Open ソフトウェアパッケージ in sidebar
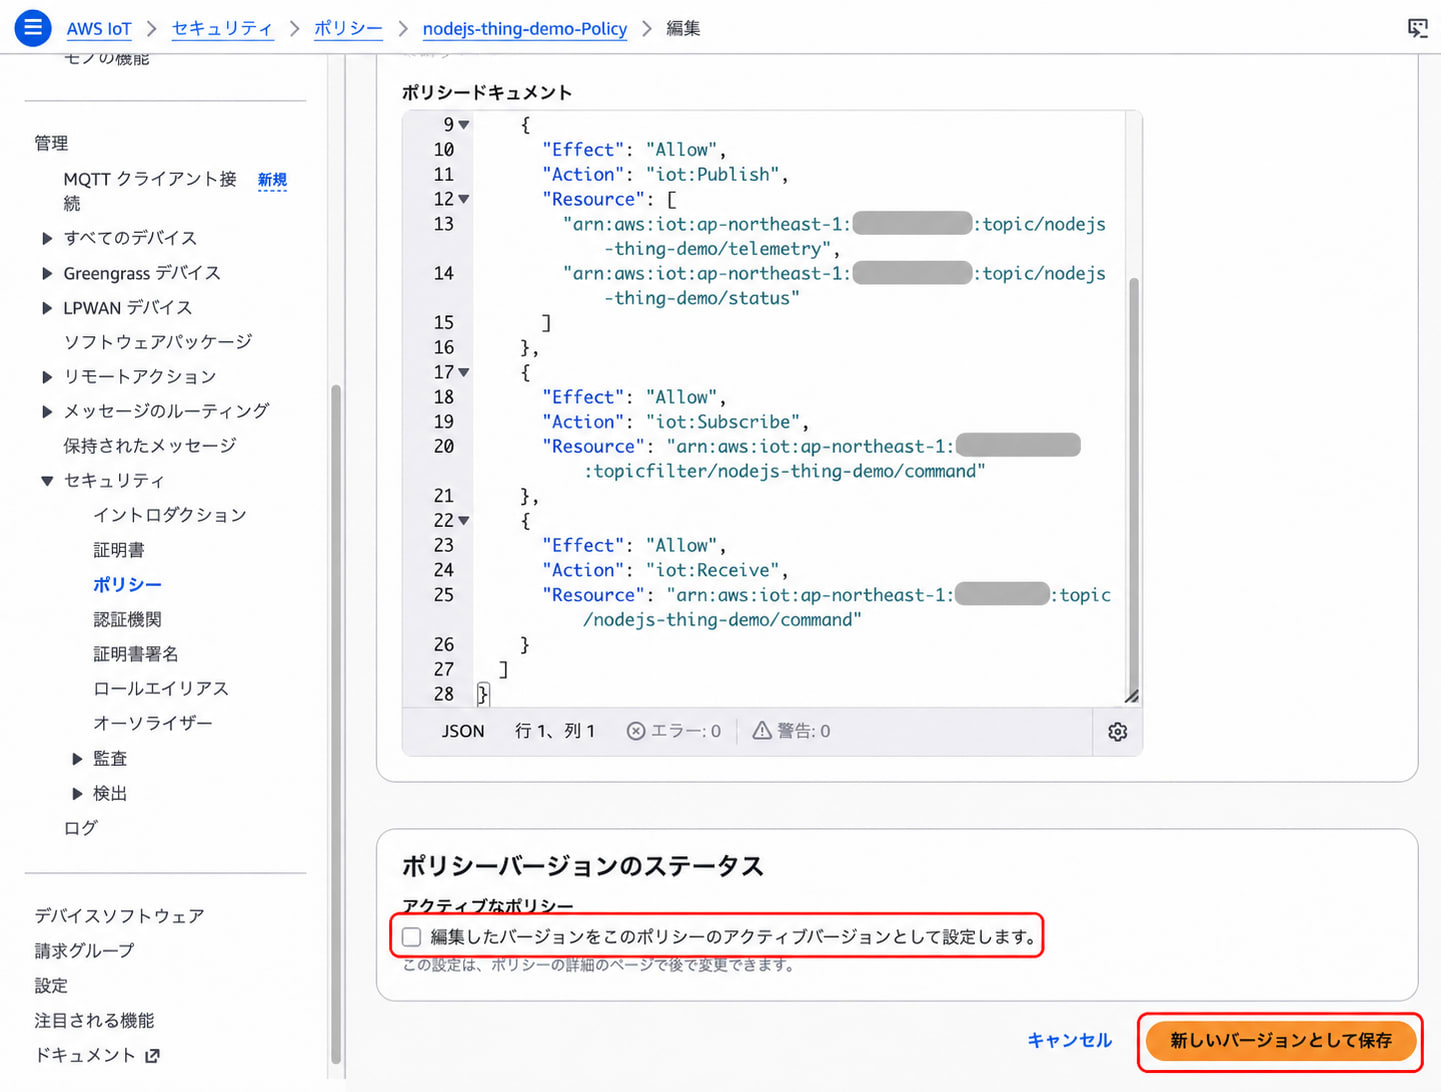This screenshot has height=1092, width=1441. 158,342
